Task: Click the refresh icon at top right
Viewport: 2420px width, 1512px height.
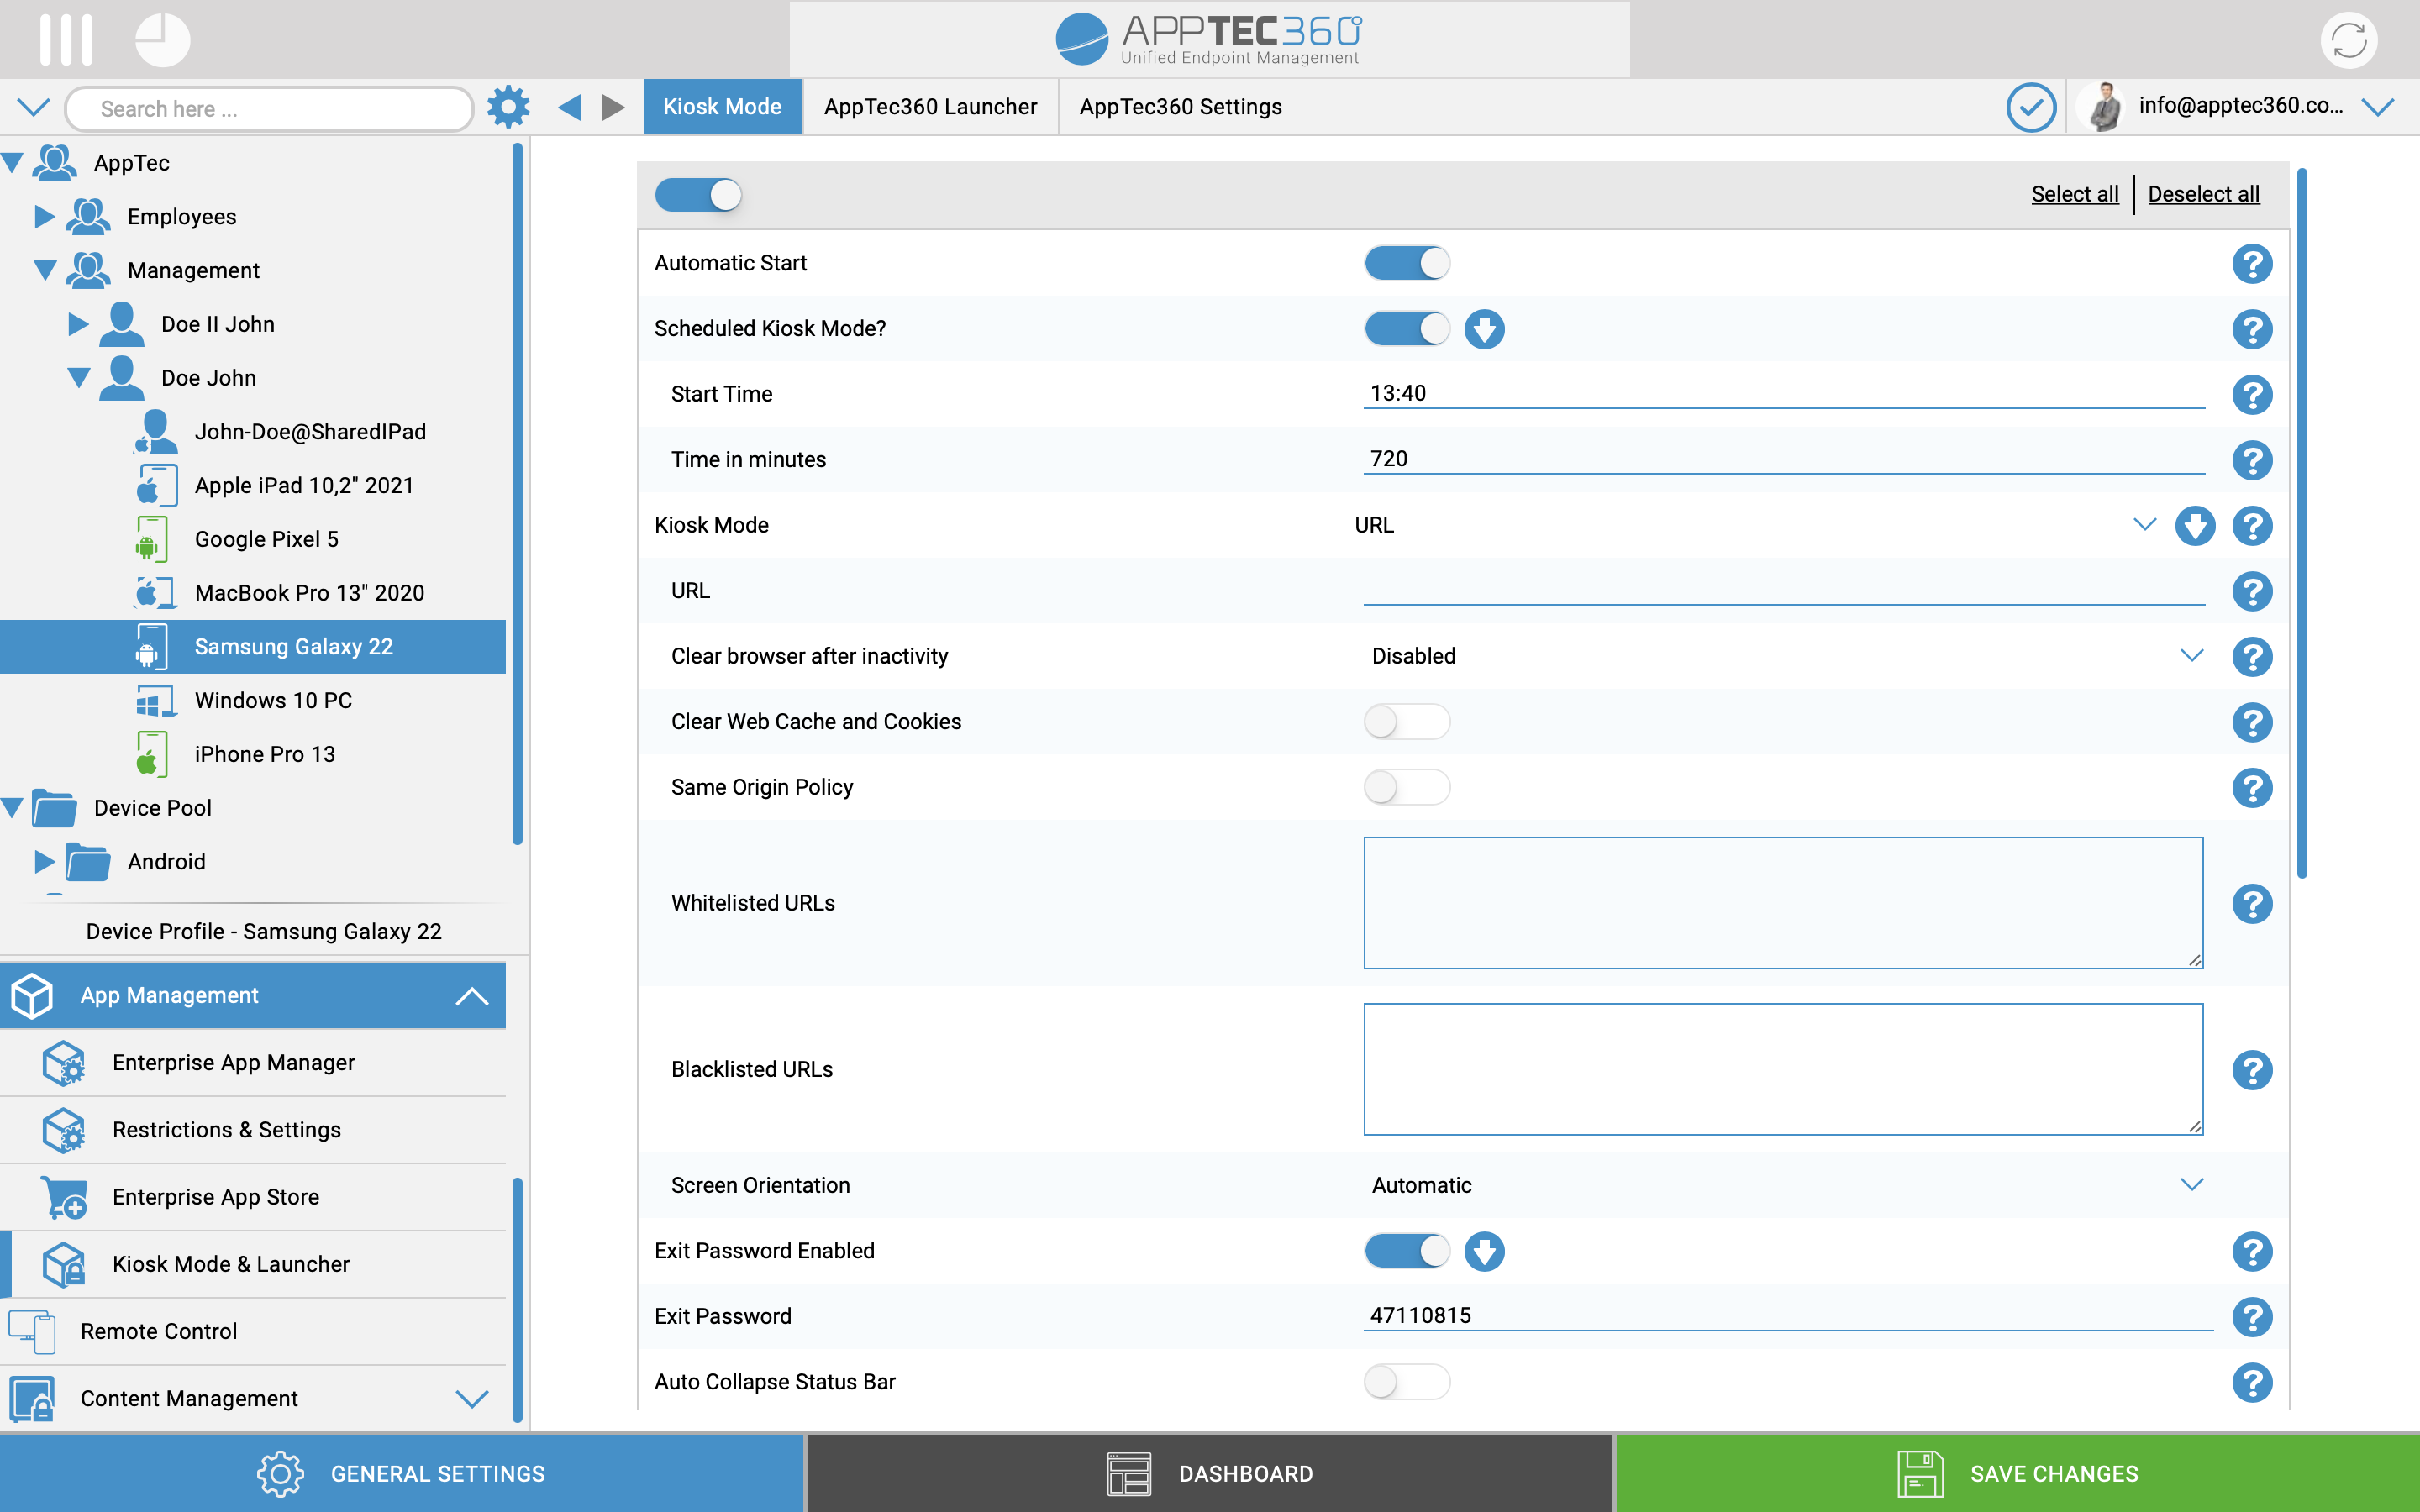Action: [x=2347, y=40]
